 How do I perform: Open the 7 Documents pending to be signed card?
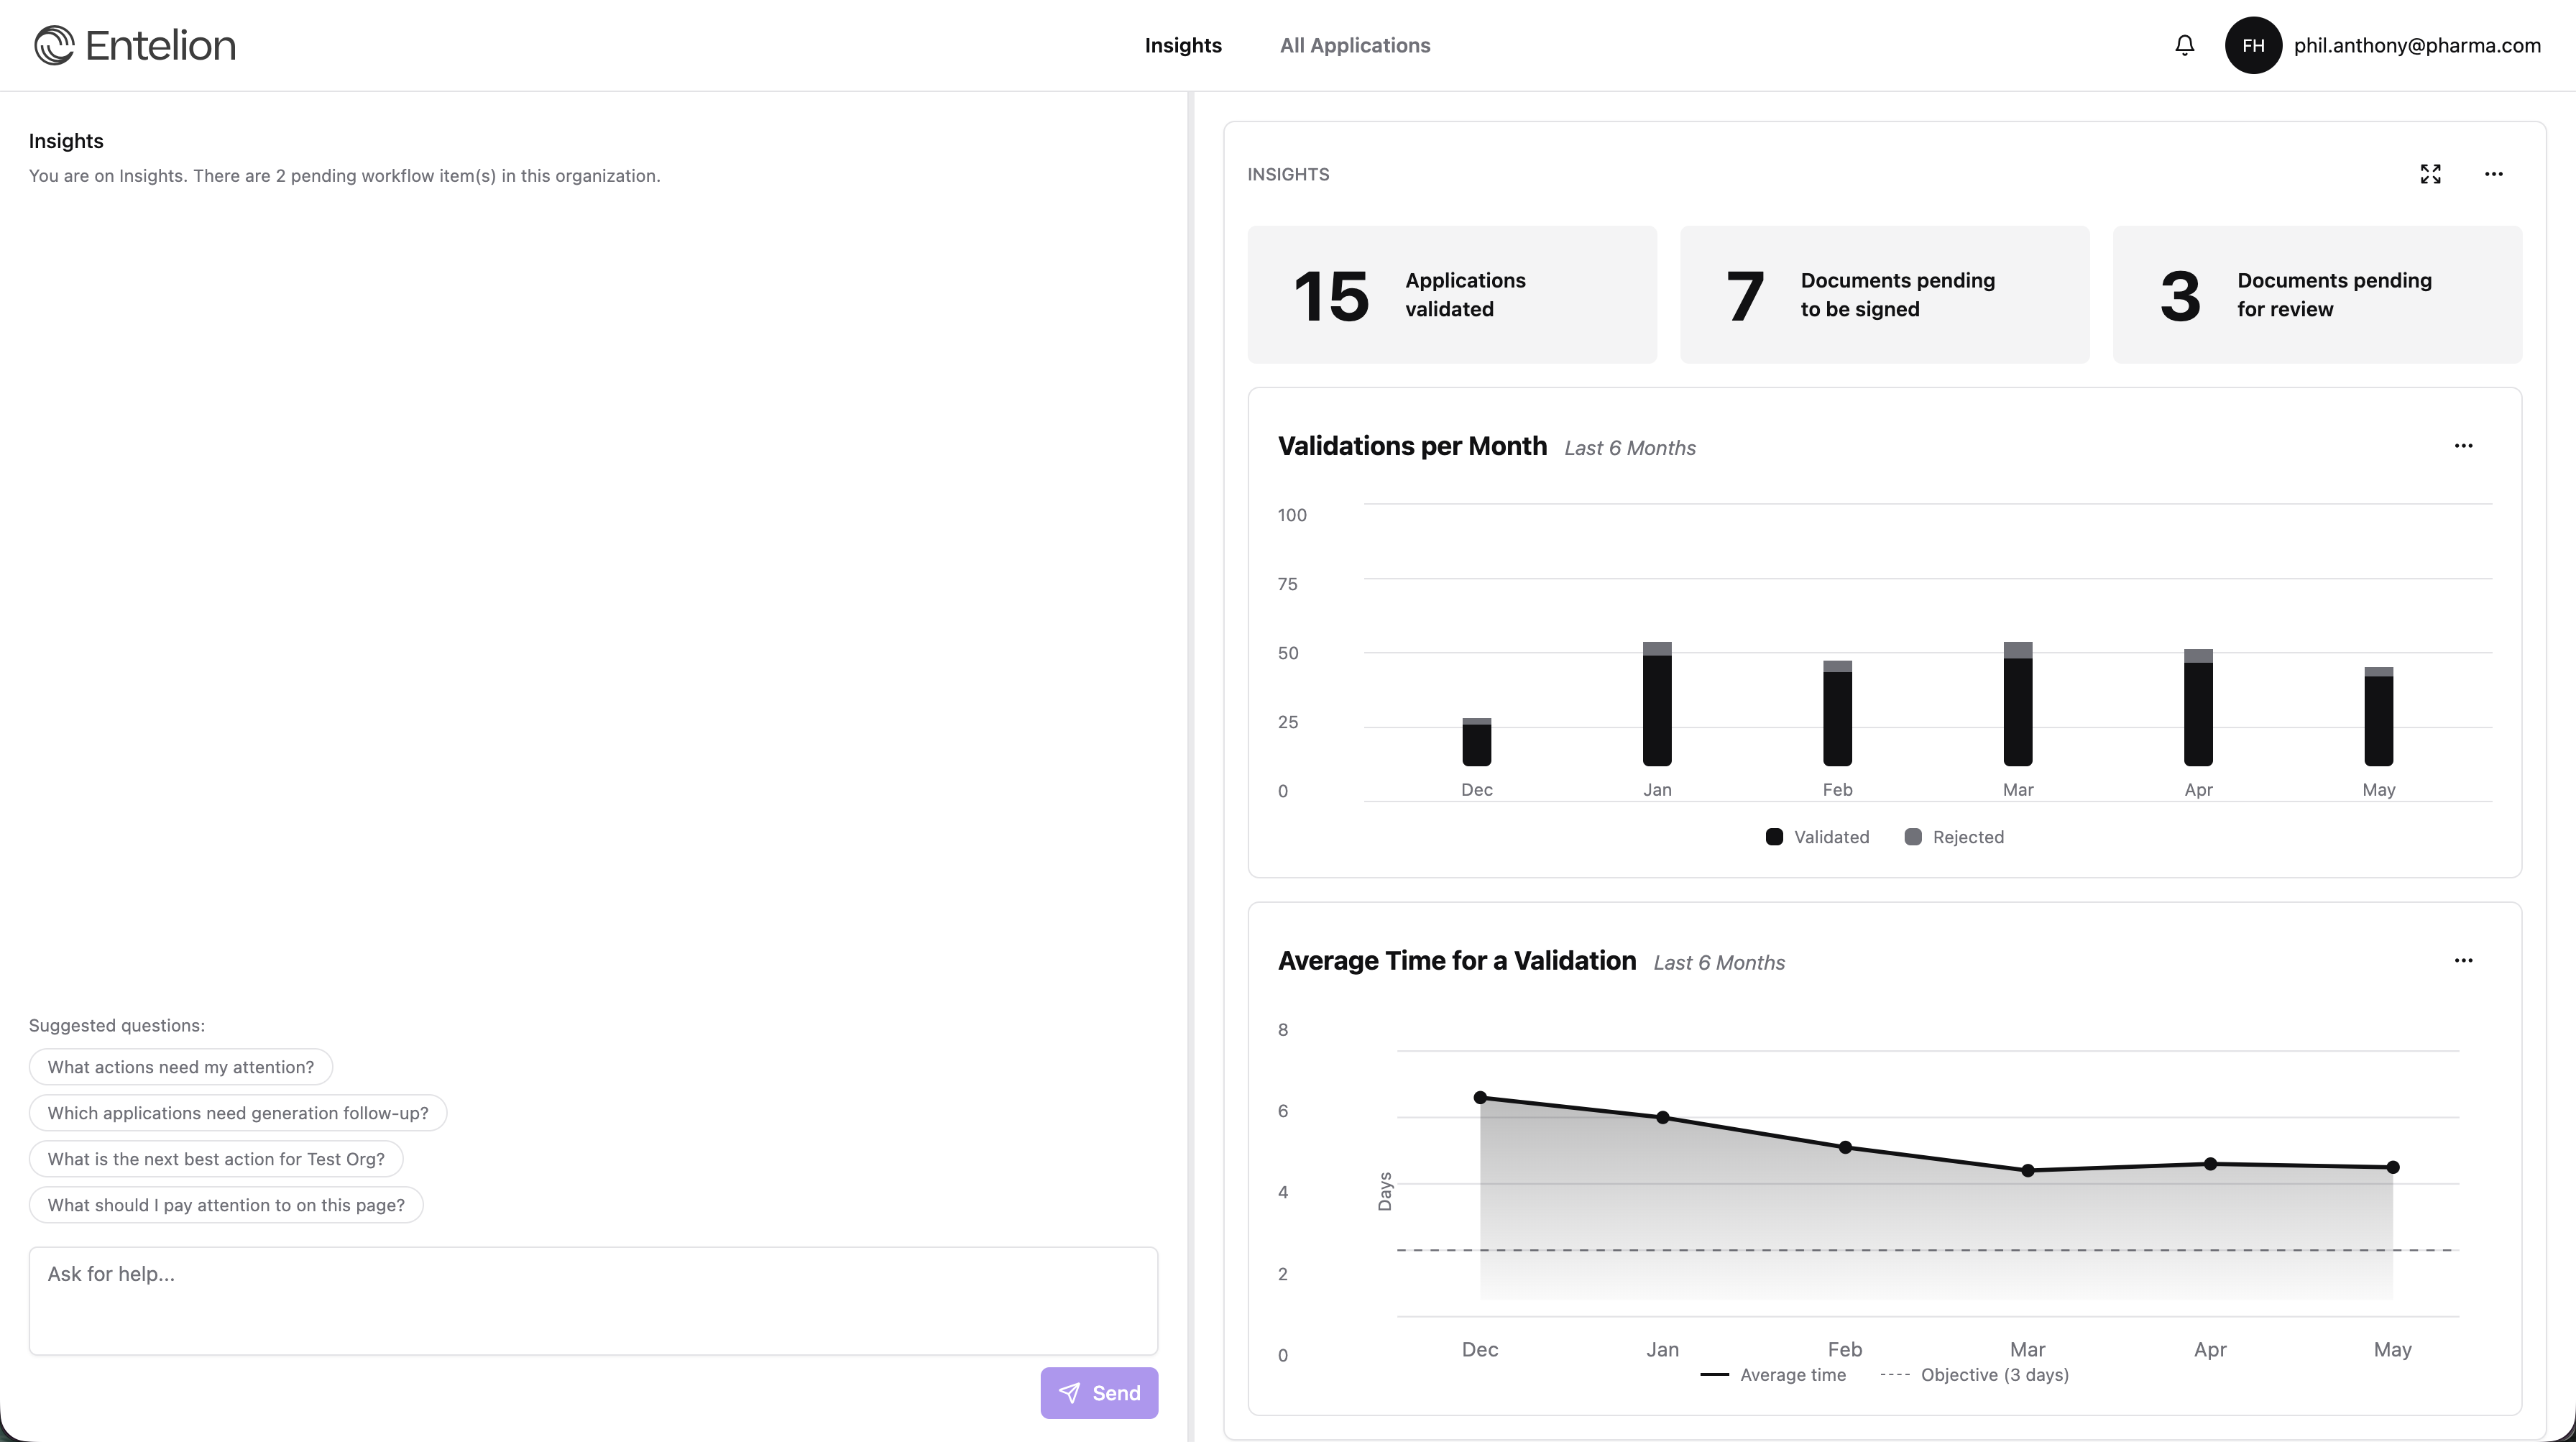pos(1885,295)
